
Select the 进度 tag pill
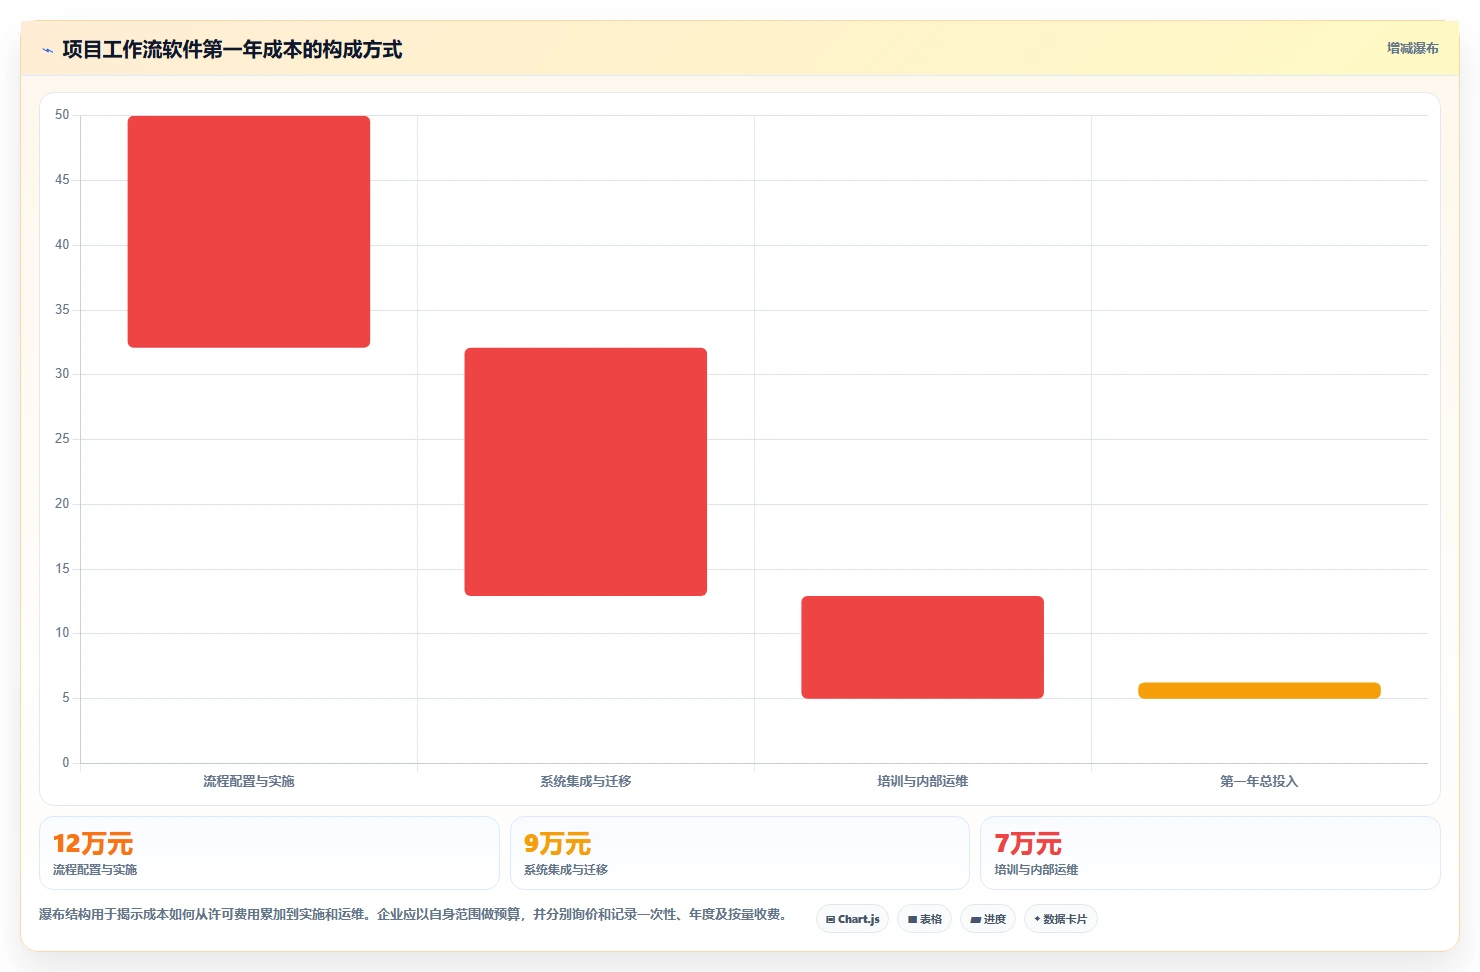pyautogui.click(x=988, y=919)
